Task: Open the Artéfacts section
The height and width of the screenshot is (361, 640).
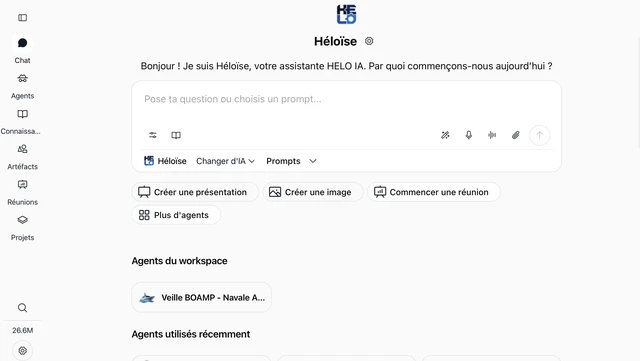Action: [22, 157]
